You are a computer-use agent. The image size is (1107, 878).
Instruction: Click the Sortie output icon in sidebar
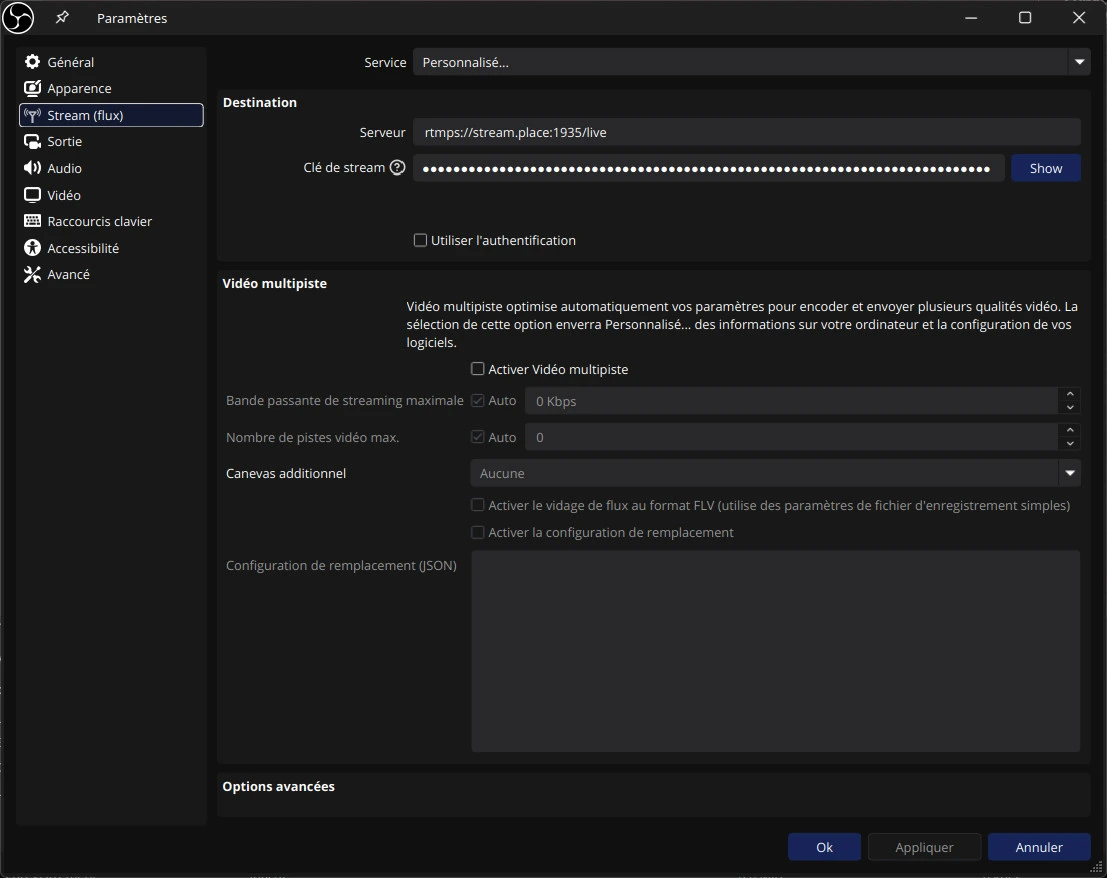coord(32,142)
